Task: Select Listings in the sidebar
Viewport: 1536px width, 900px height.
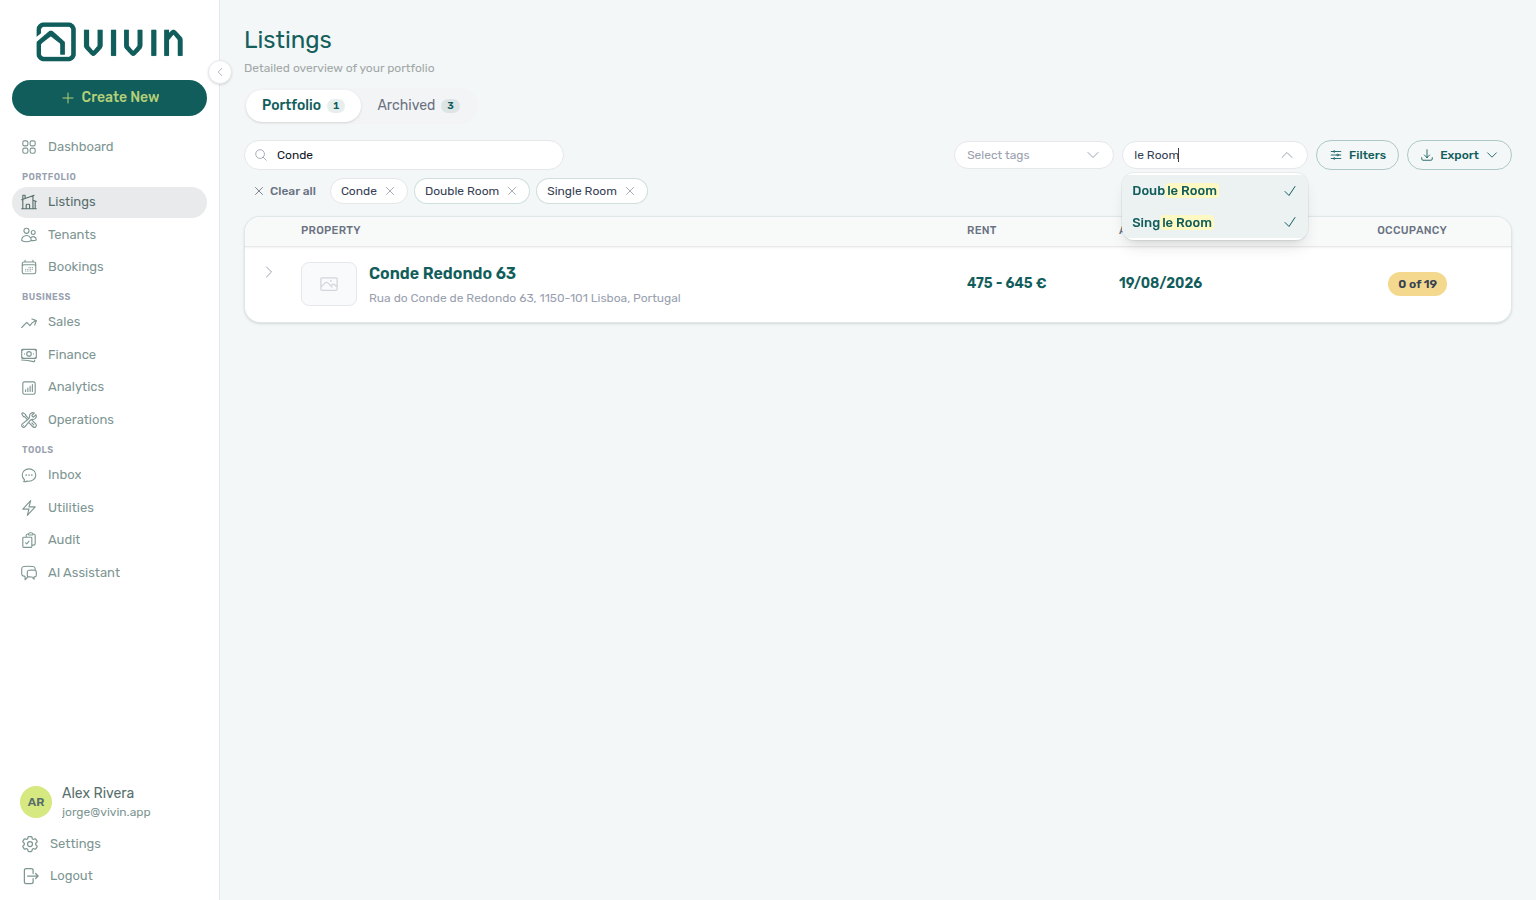Action: click(x=109, y=202)
